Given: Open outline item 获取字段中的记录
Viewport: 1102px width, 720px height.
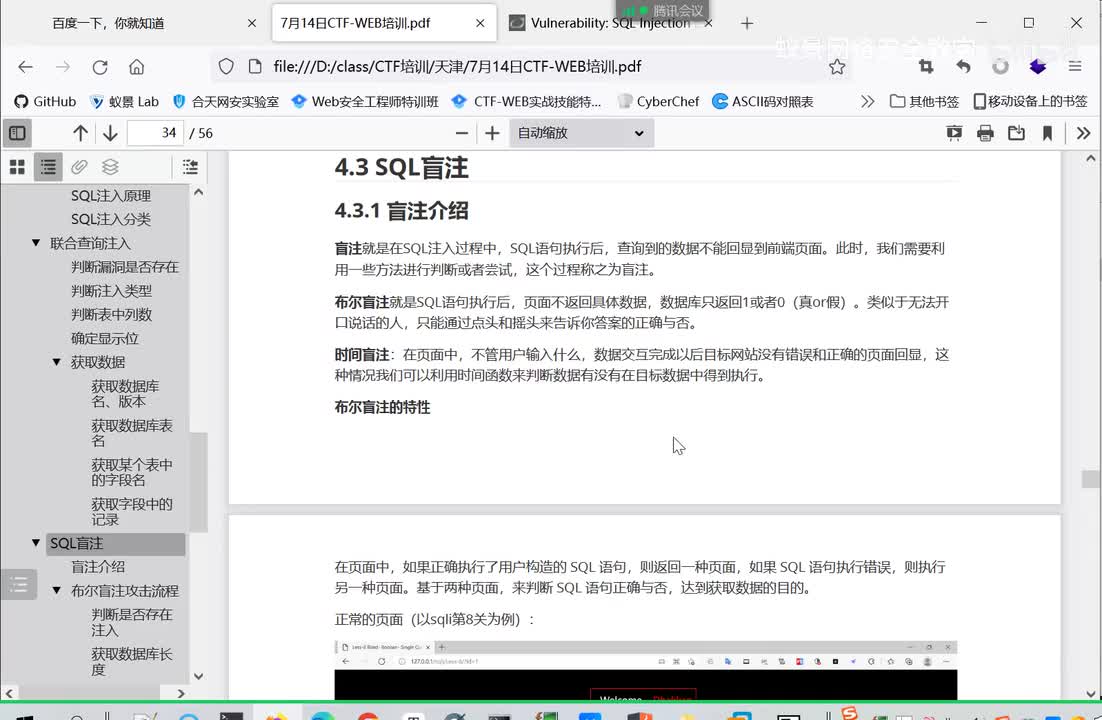Looking at the screenshot, I should point(131,512).
